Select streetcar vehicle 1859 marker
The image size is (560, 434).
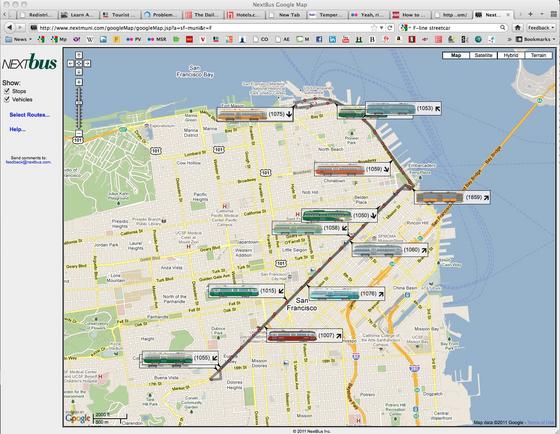452,197
